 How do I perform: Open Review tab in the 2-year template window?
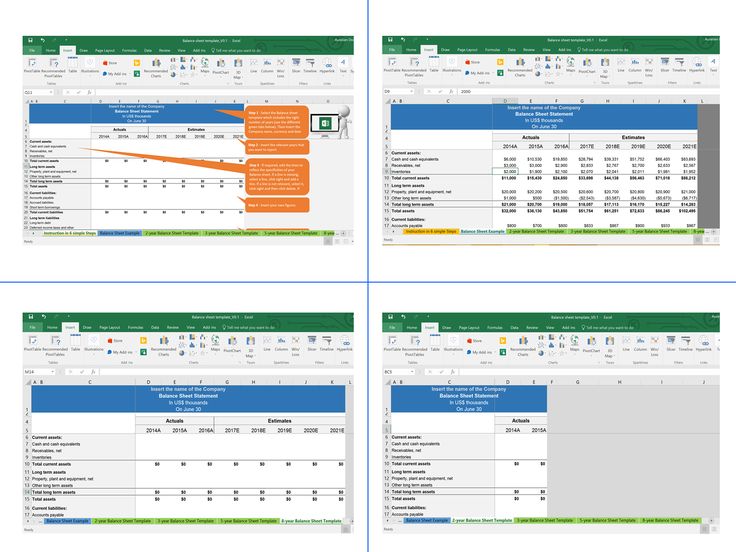532,327
